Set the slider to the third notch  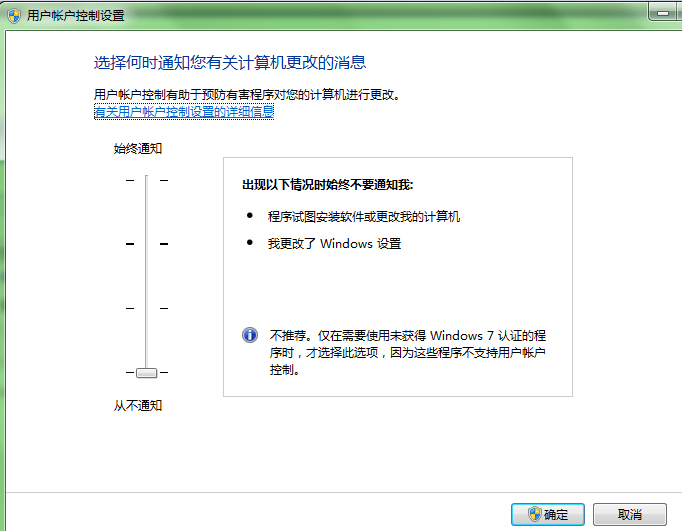pos(147,308)
